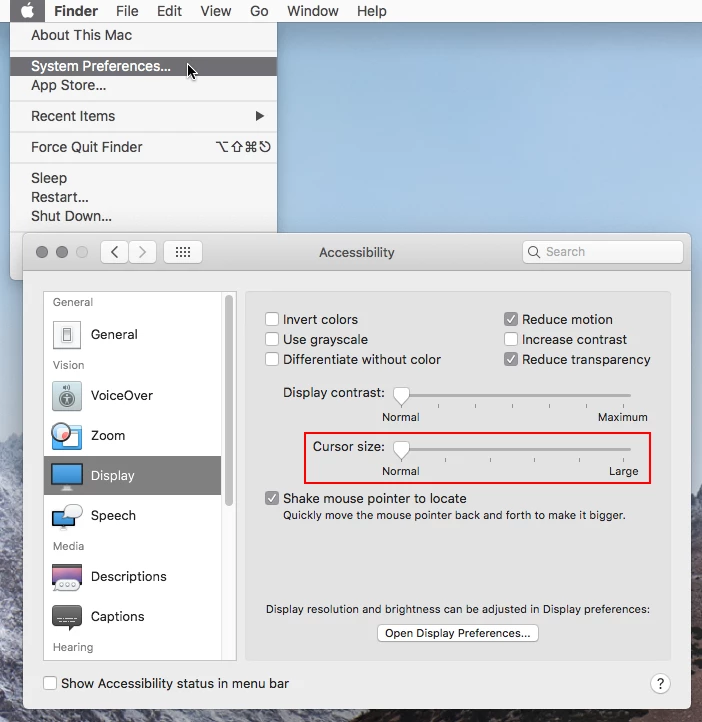
Task: Choose Force Quit Finder
Action: click(x=143, y=147)
